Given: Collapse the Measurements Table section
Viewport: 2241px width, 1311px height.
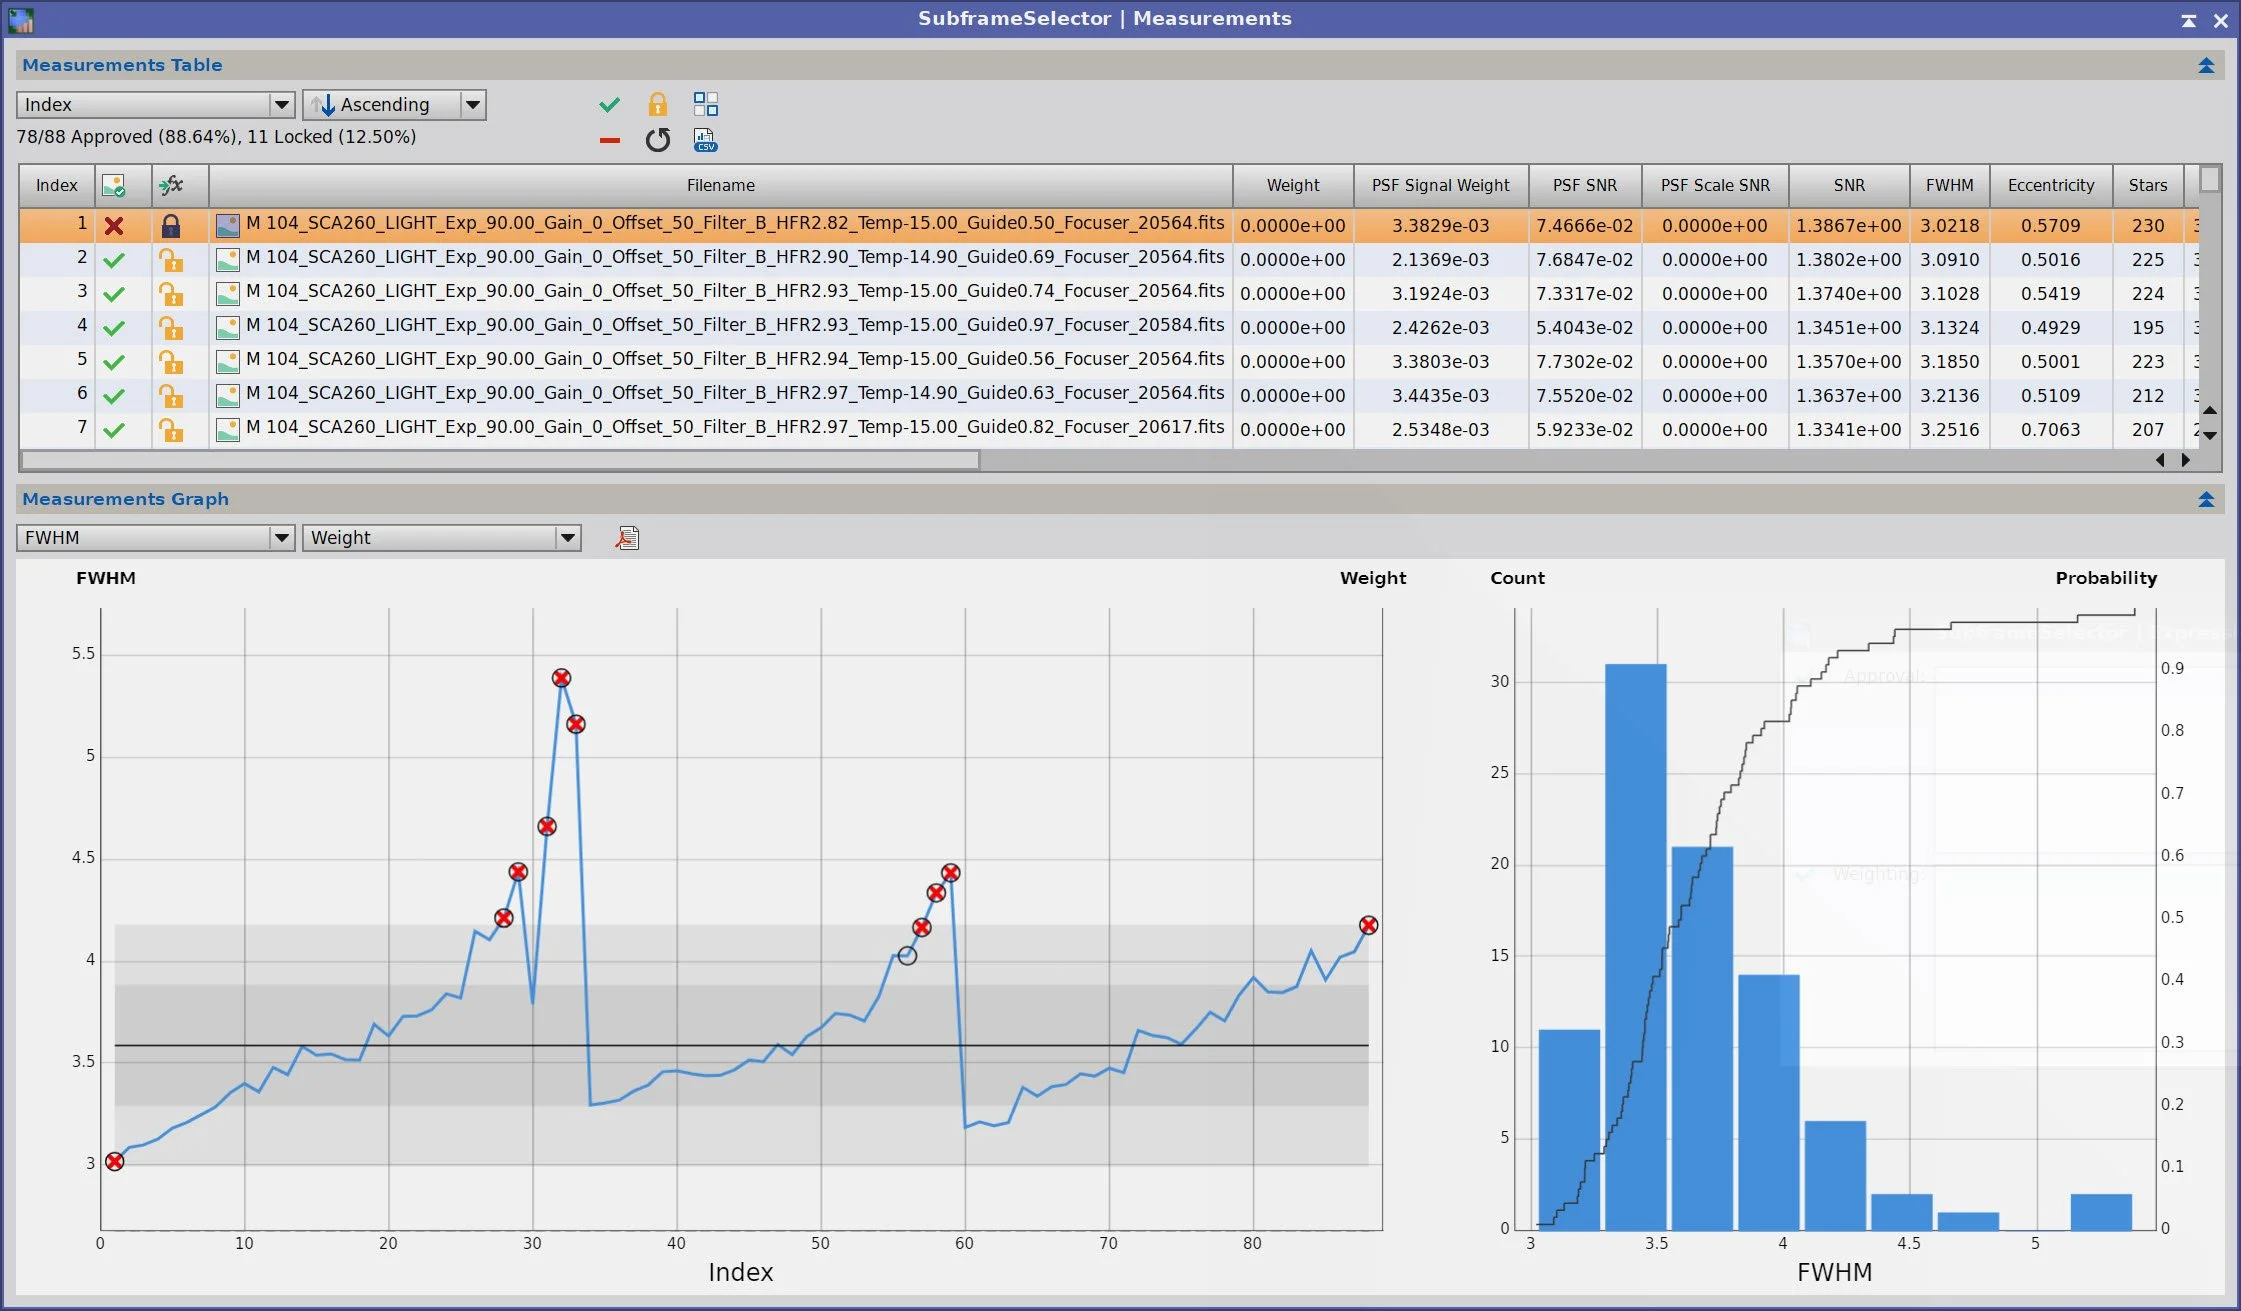Looking at the screenshot, I should point(2205,66).
